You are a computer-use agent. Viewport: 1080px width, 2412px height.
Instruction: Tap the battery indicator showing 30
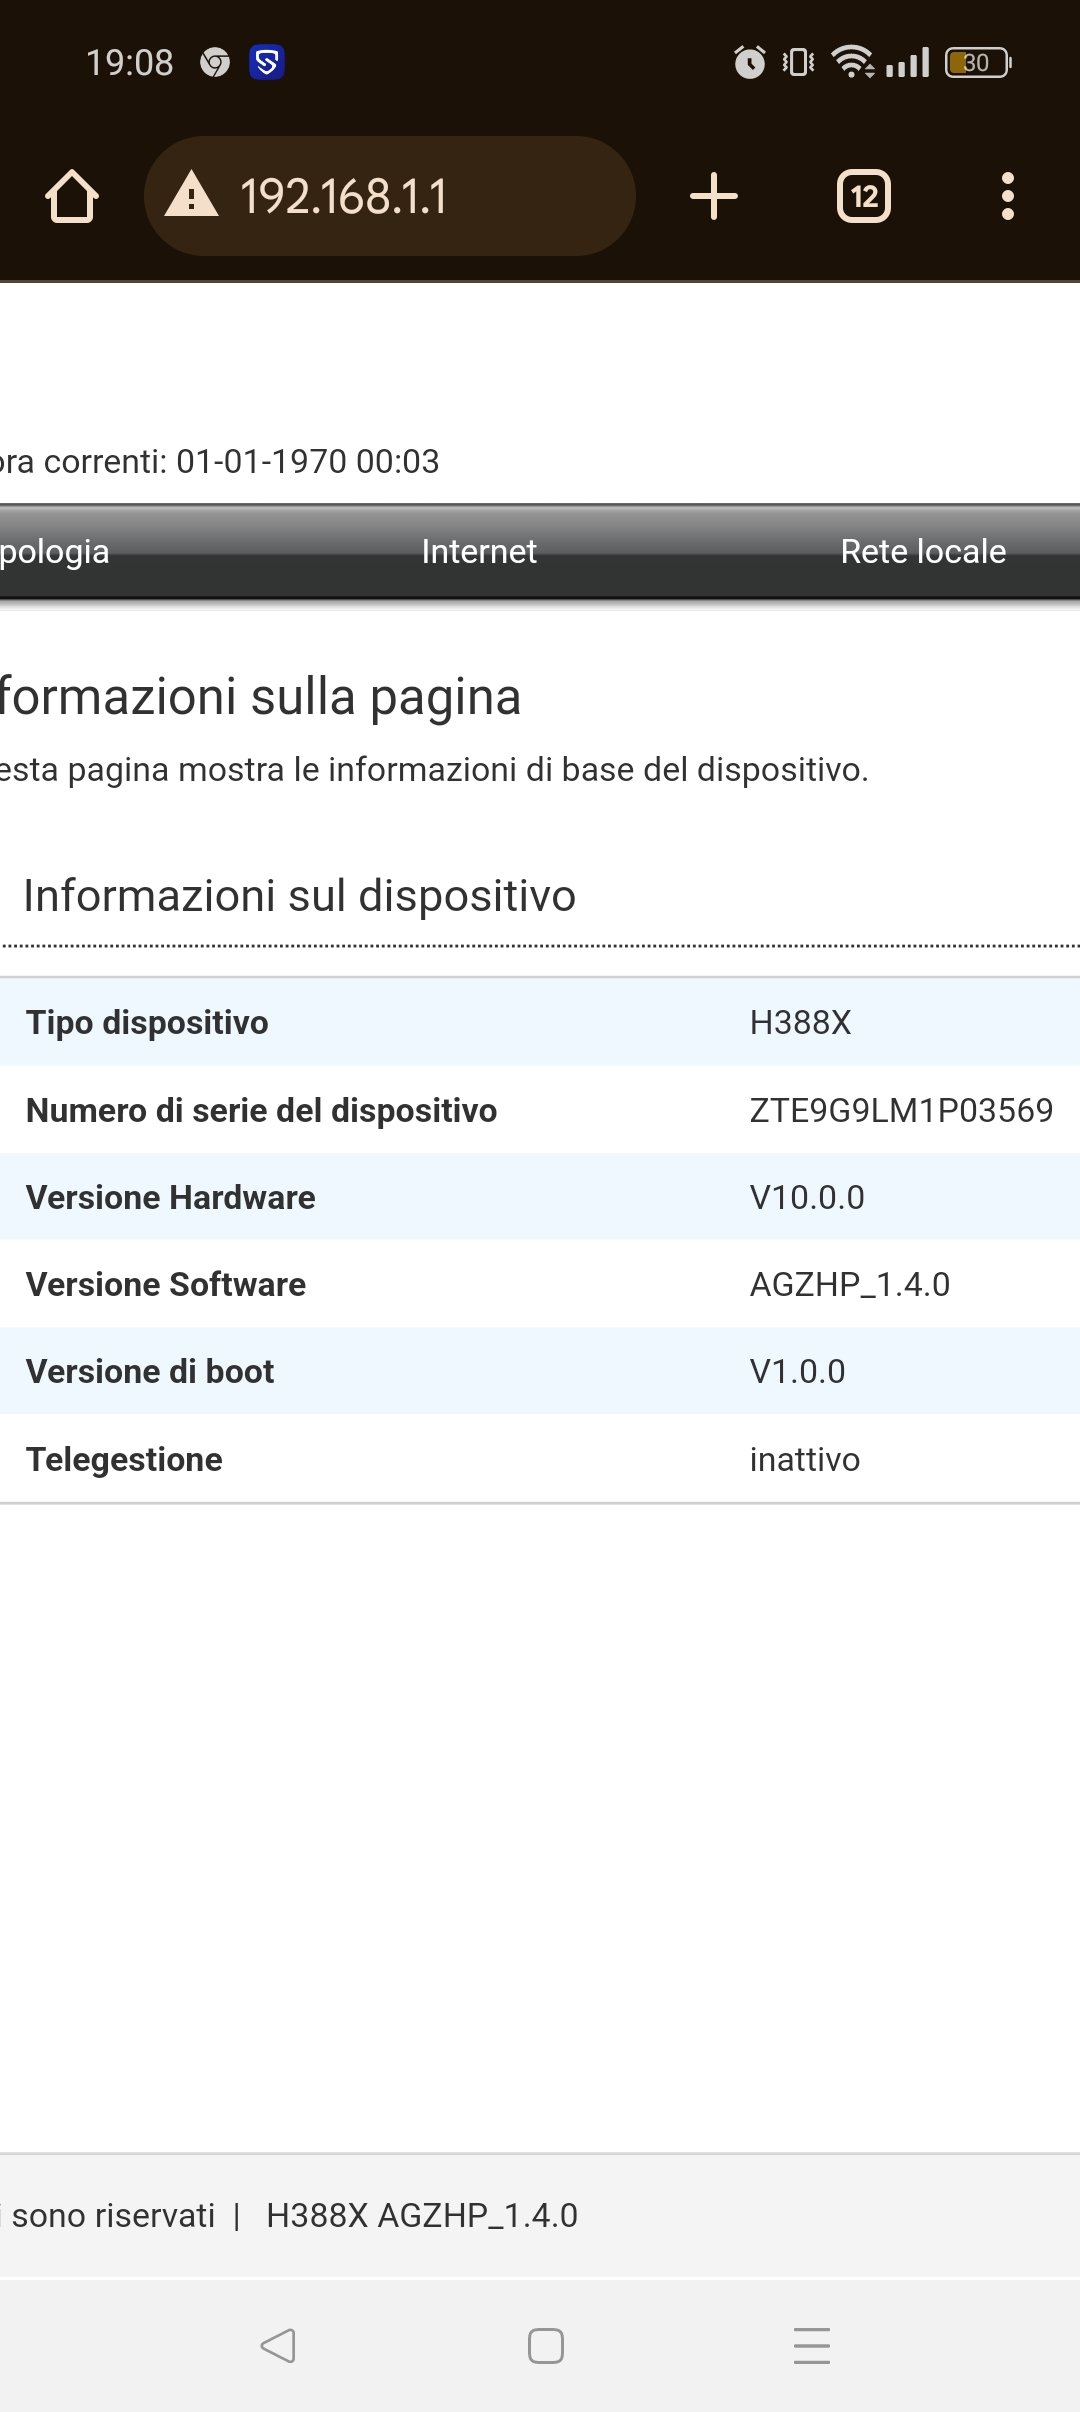[978, 63]
